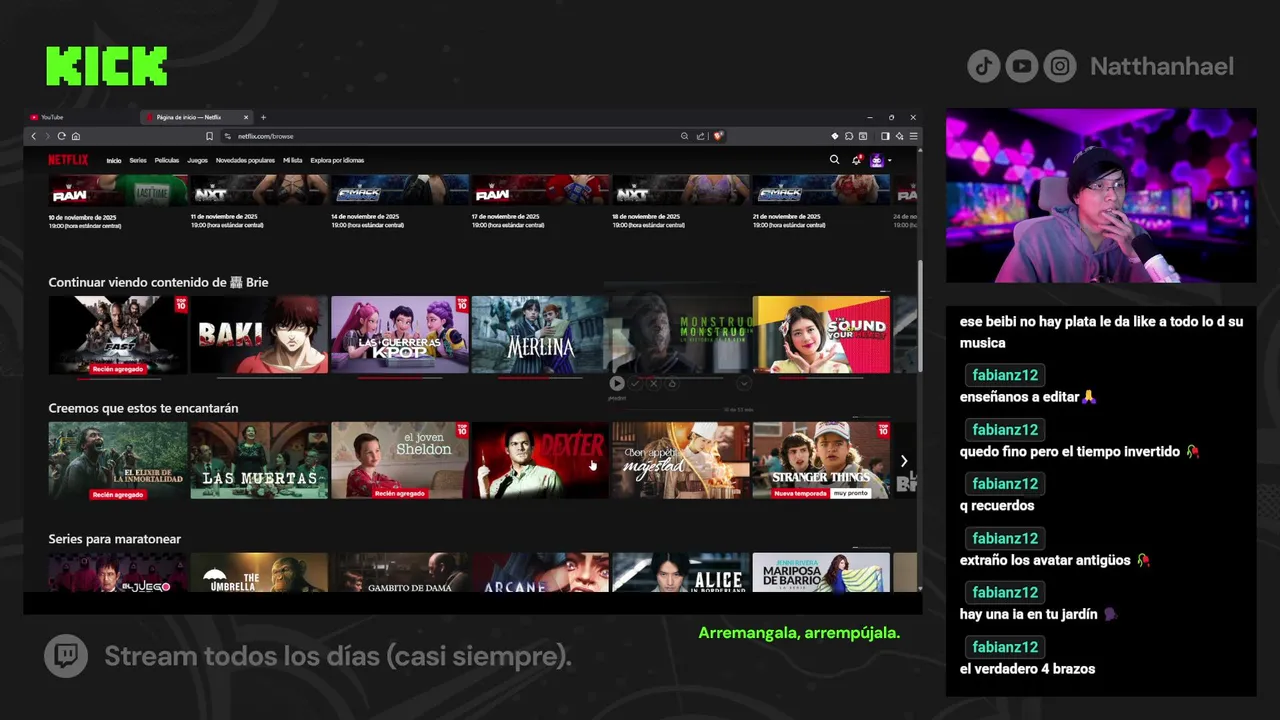The width and height of the screenshot is (1280, 720).
Task: Open the Bon appétit majestad thumbnail
Action: click(x=681, y=460)
